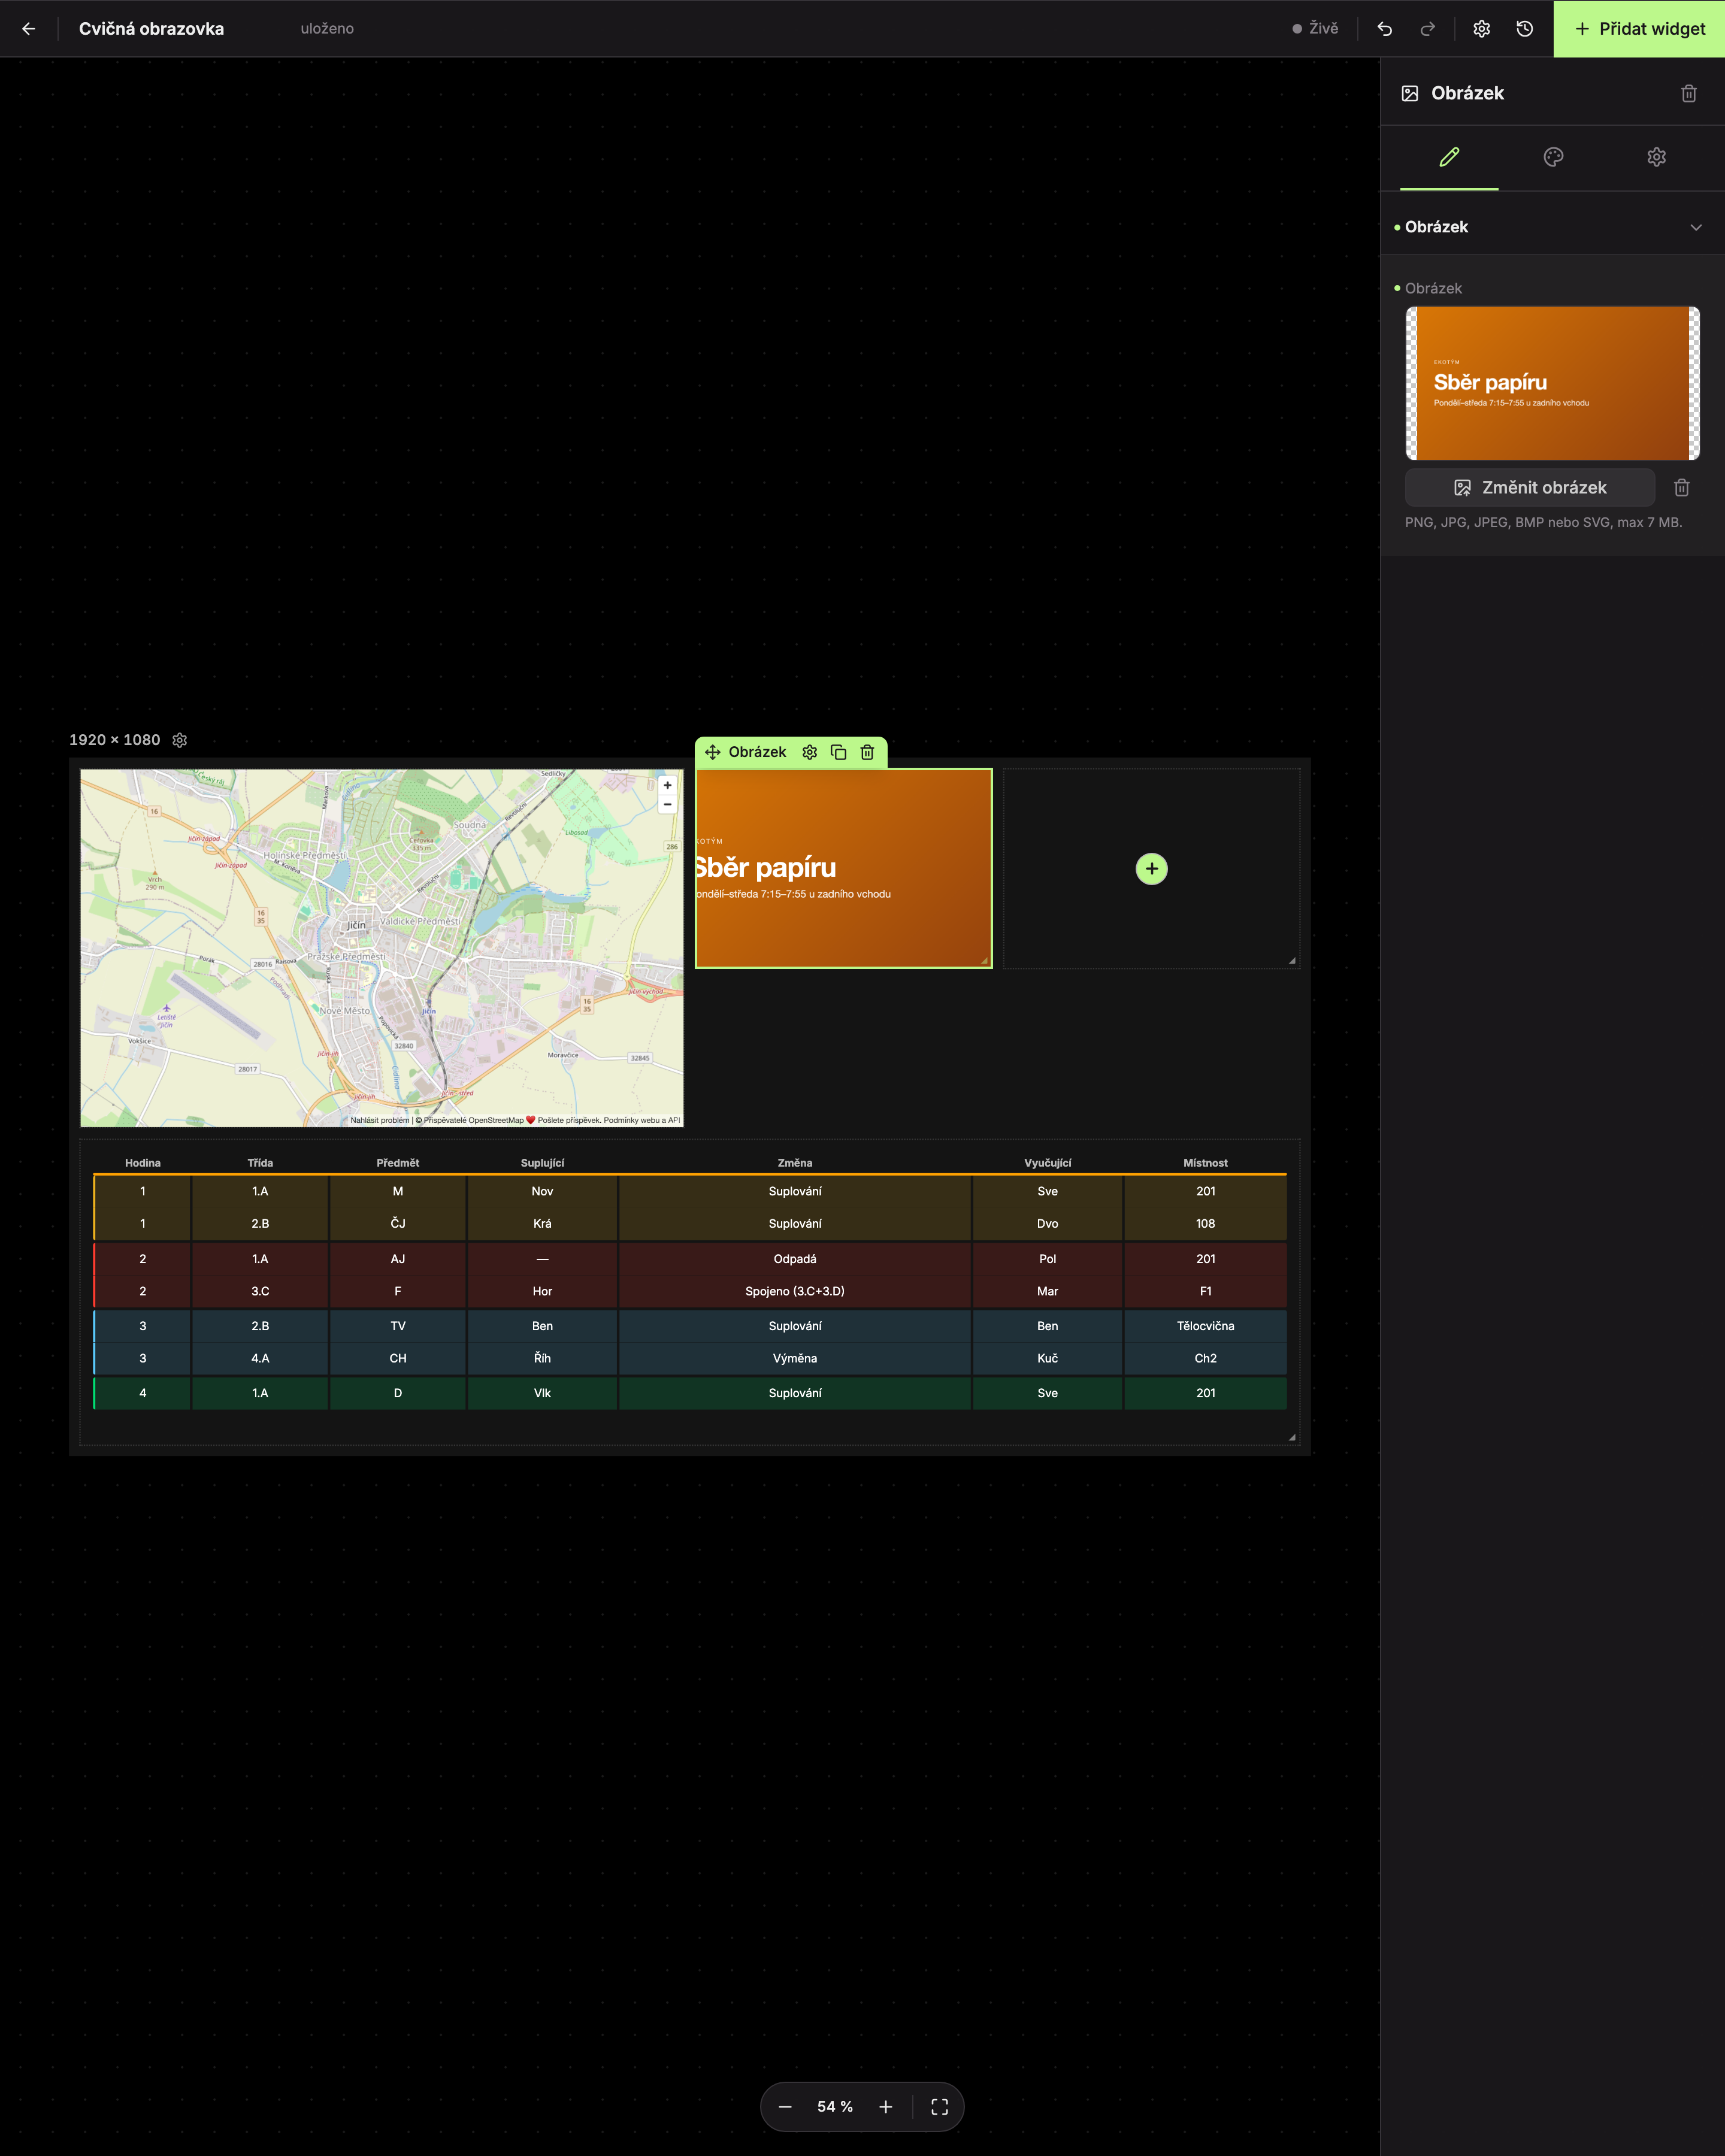Screen dimensions: 1725x2156
Task: Switch to the gear settings tab
Action: click(1656, 157)
